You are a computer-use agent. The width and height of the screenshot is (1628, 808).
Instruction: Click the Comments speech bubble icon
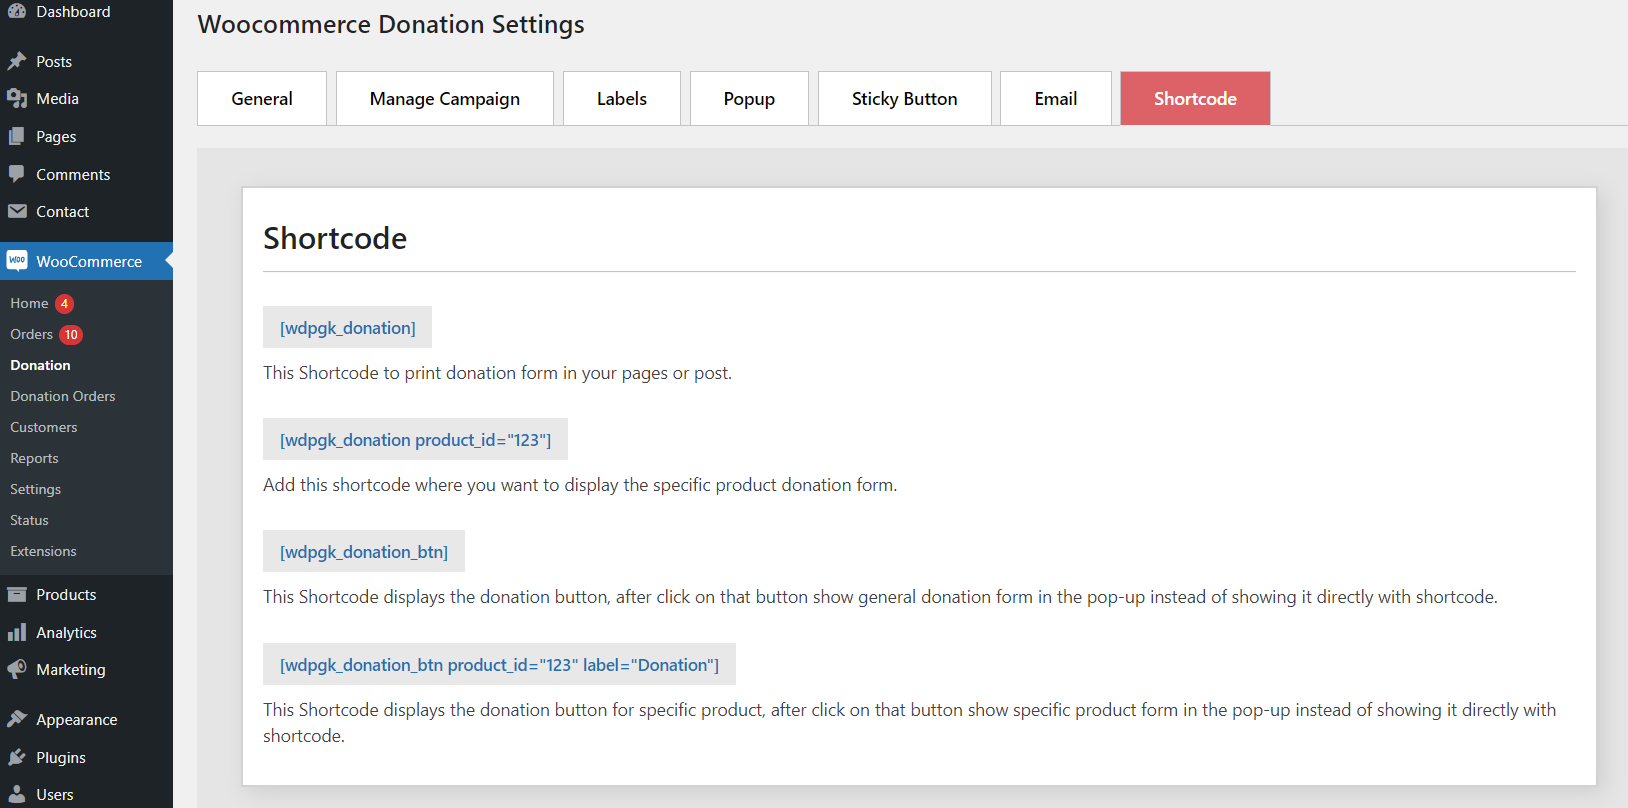click(17, 174)
